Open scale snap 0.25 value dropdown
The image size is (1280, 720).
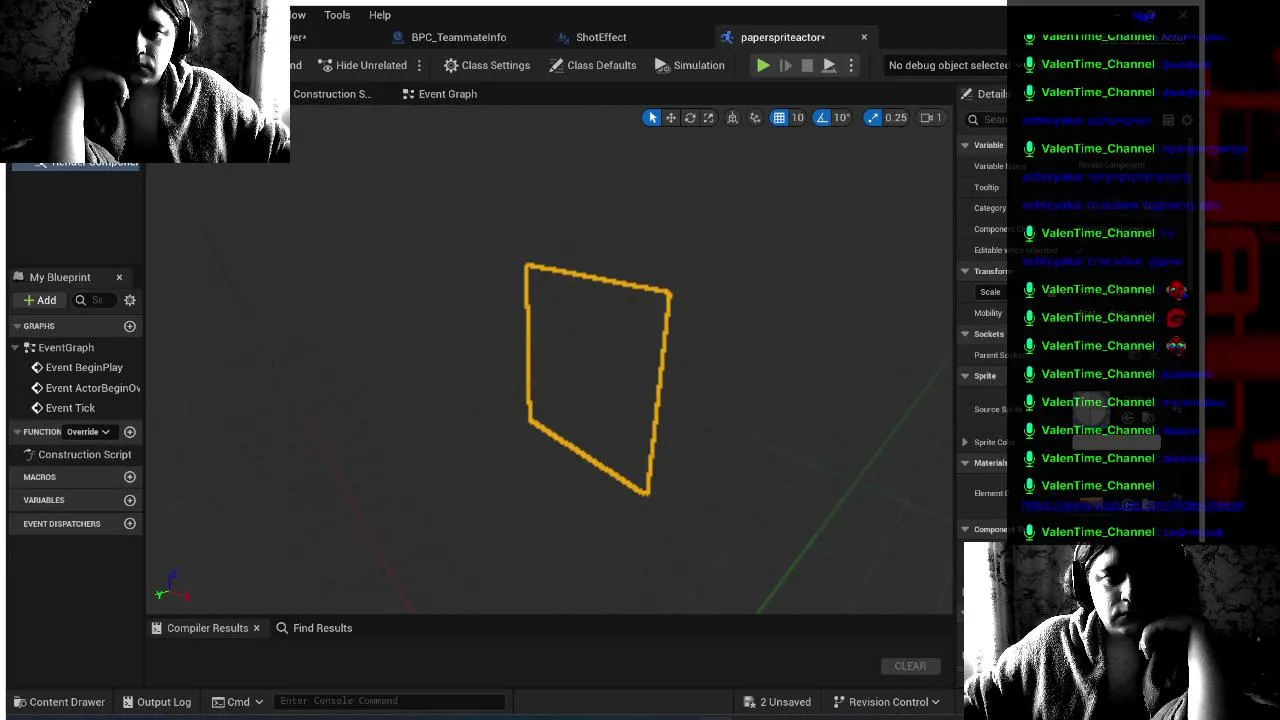pos(896,118)
